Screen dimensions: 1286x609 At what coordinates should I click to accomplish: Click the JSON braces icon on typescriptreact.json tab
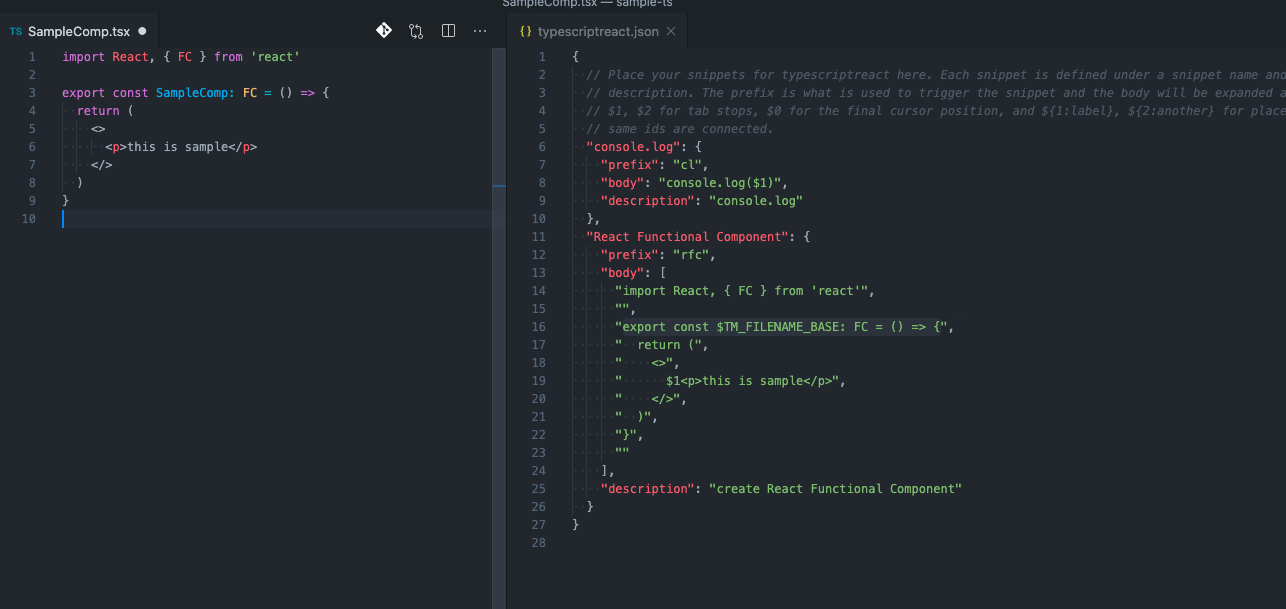(x=524, y=31)
